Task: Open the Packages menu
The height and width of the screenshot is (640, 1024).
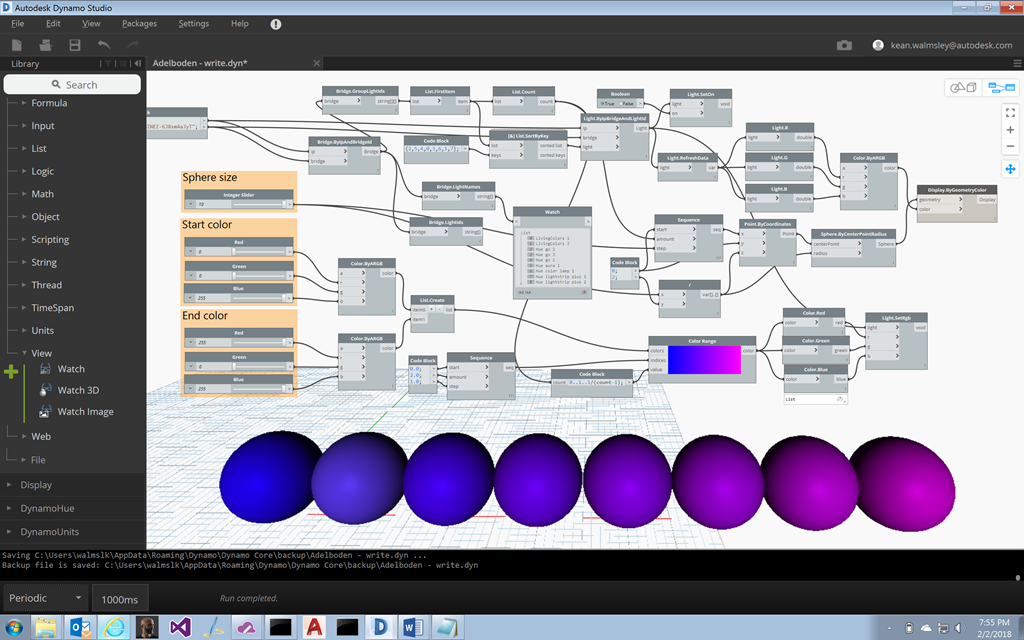Action: (x=139, y=23)
